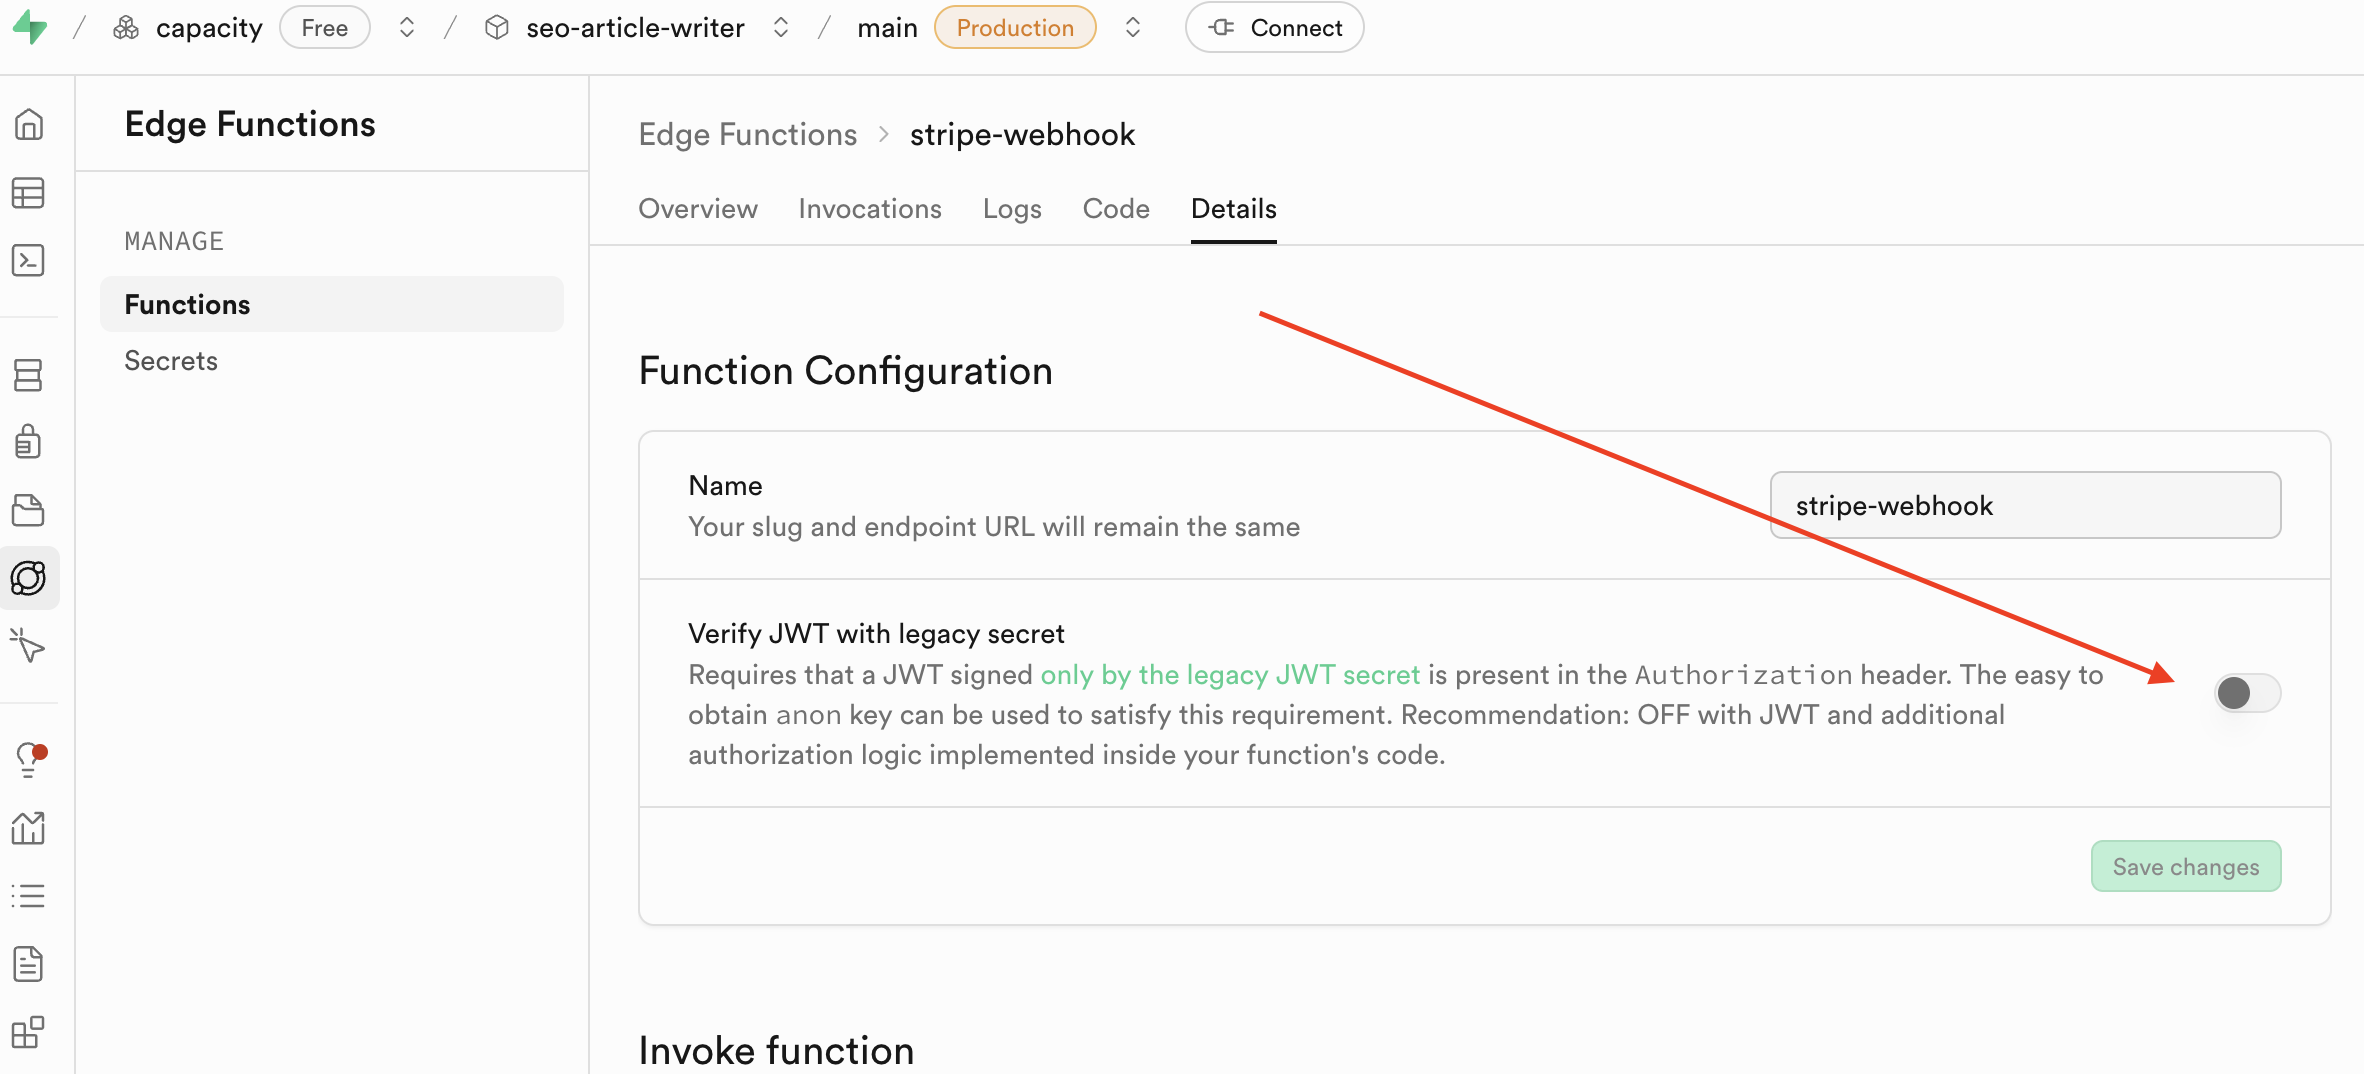Viewport: 2364px width, 1074px height.
Task: Edit the stripe-webhook name field
Action: pos(2025,505)
